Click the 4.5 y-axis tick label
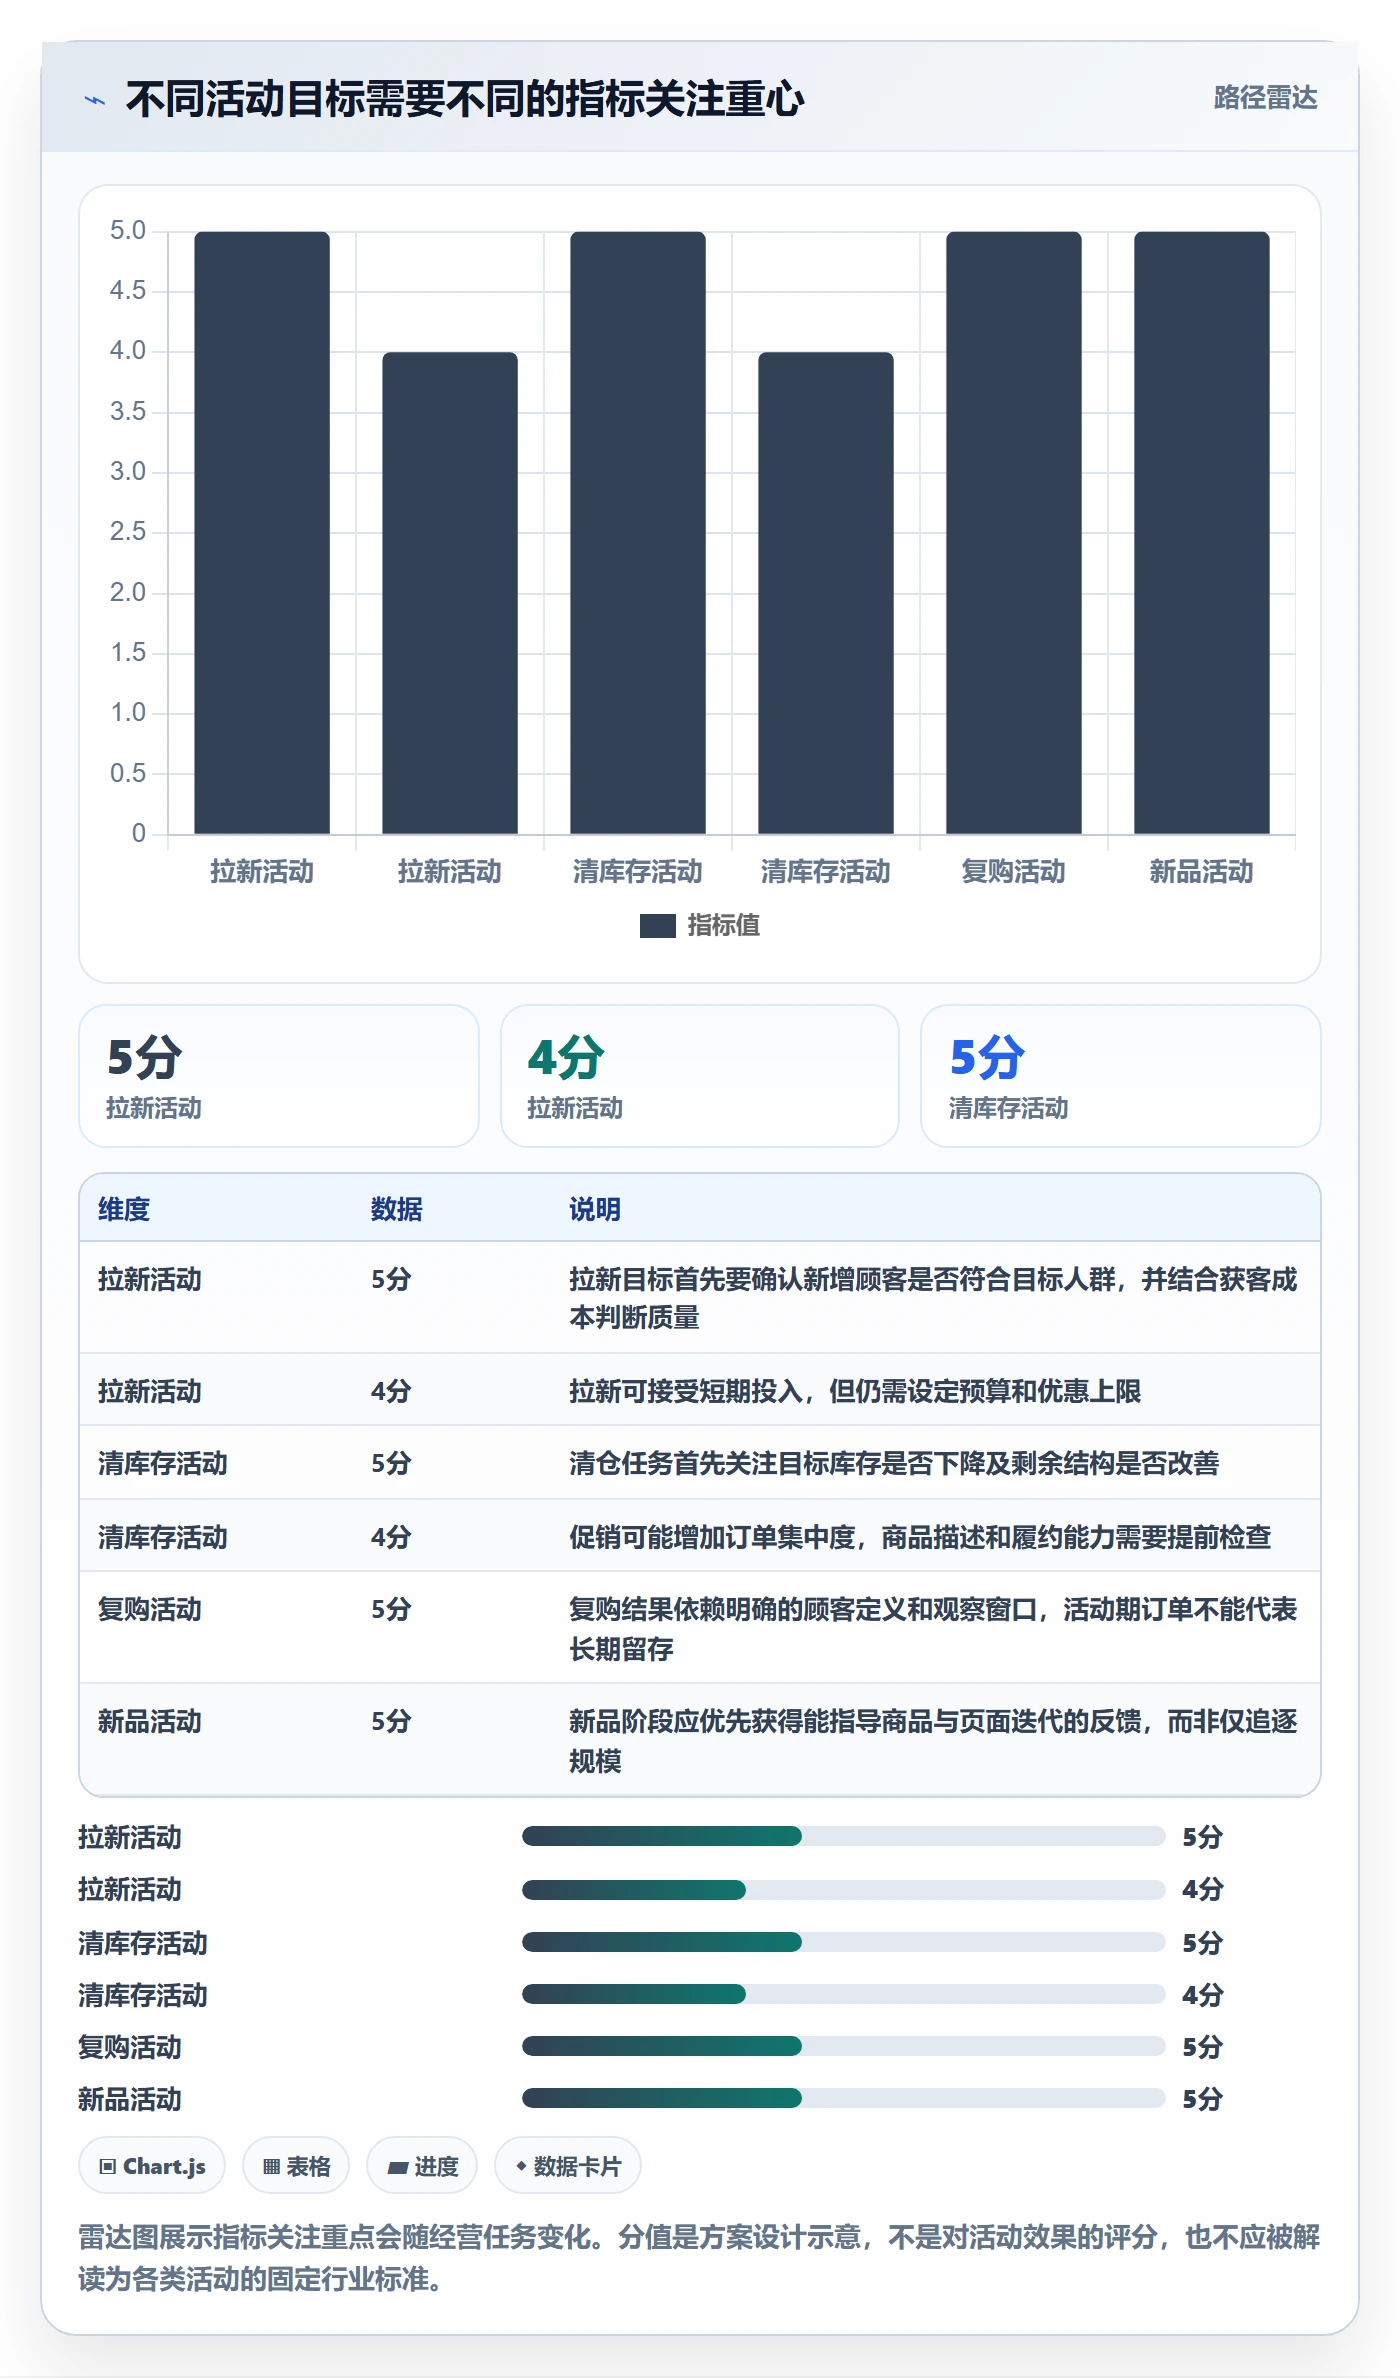 pos(128,291)
